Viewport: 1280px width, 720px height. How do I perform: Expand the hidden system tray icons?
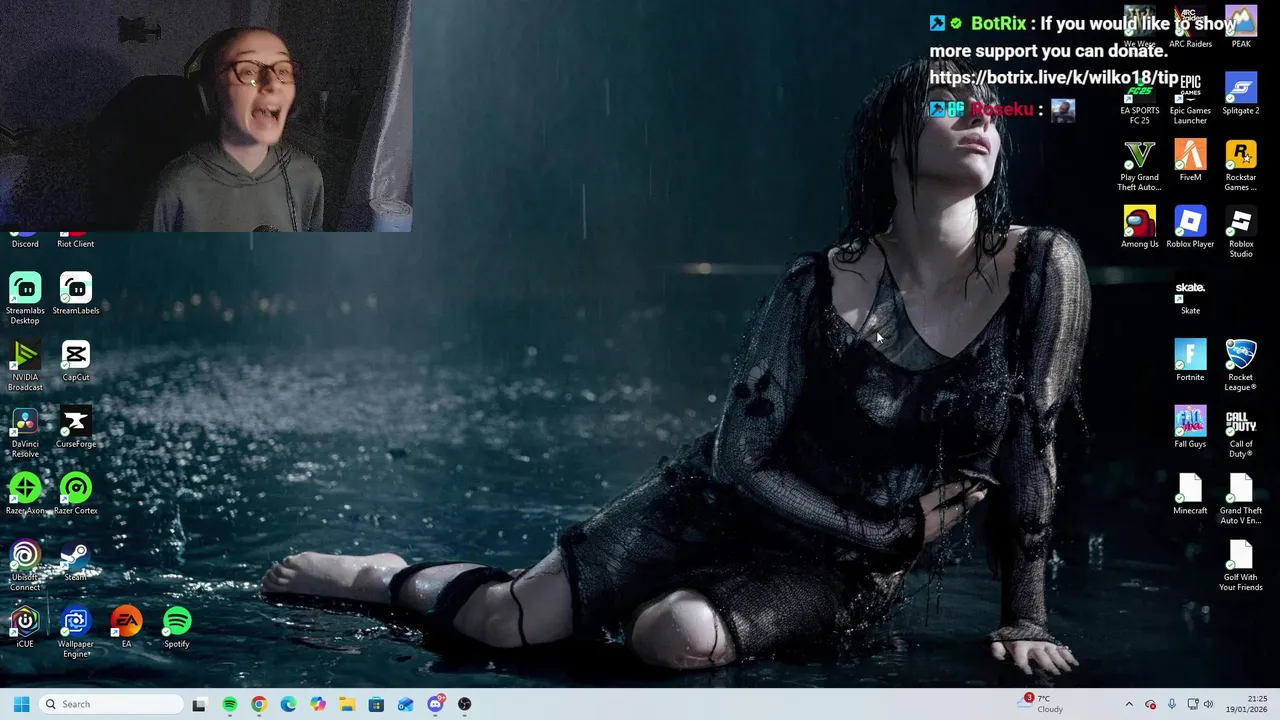[1129, 704]
